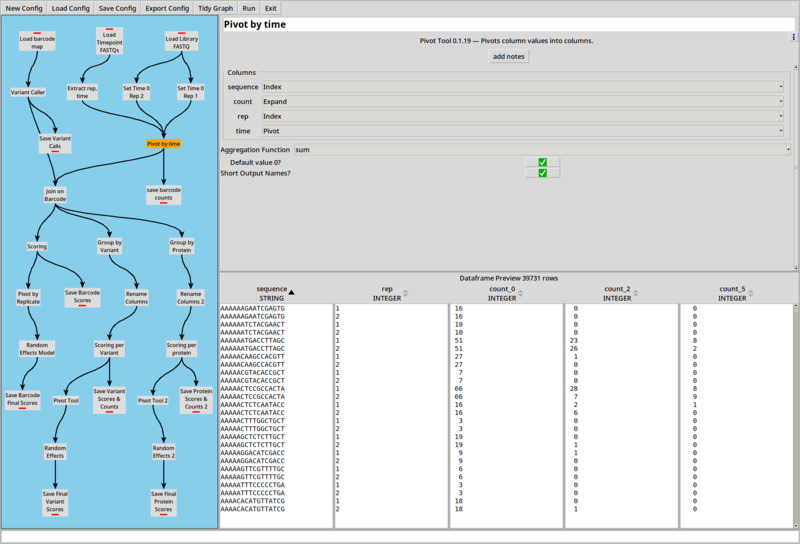Select the Save Barcode Scores node
The image size is (800, 544).
[82, 297]
